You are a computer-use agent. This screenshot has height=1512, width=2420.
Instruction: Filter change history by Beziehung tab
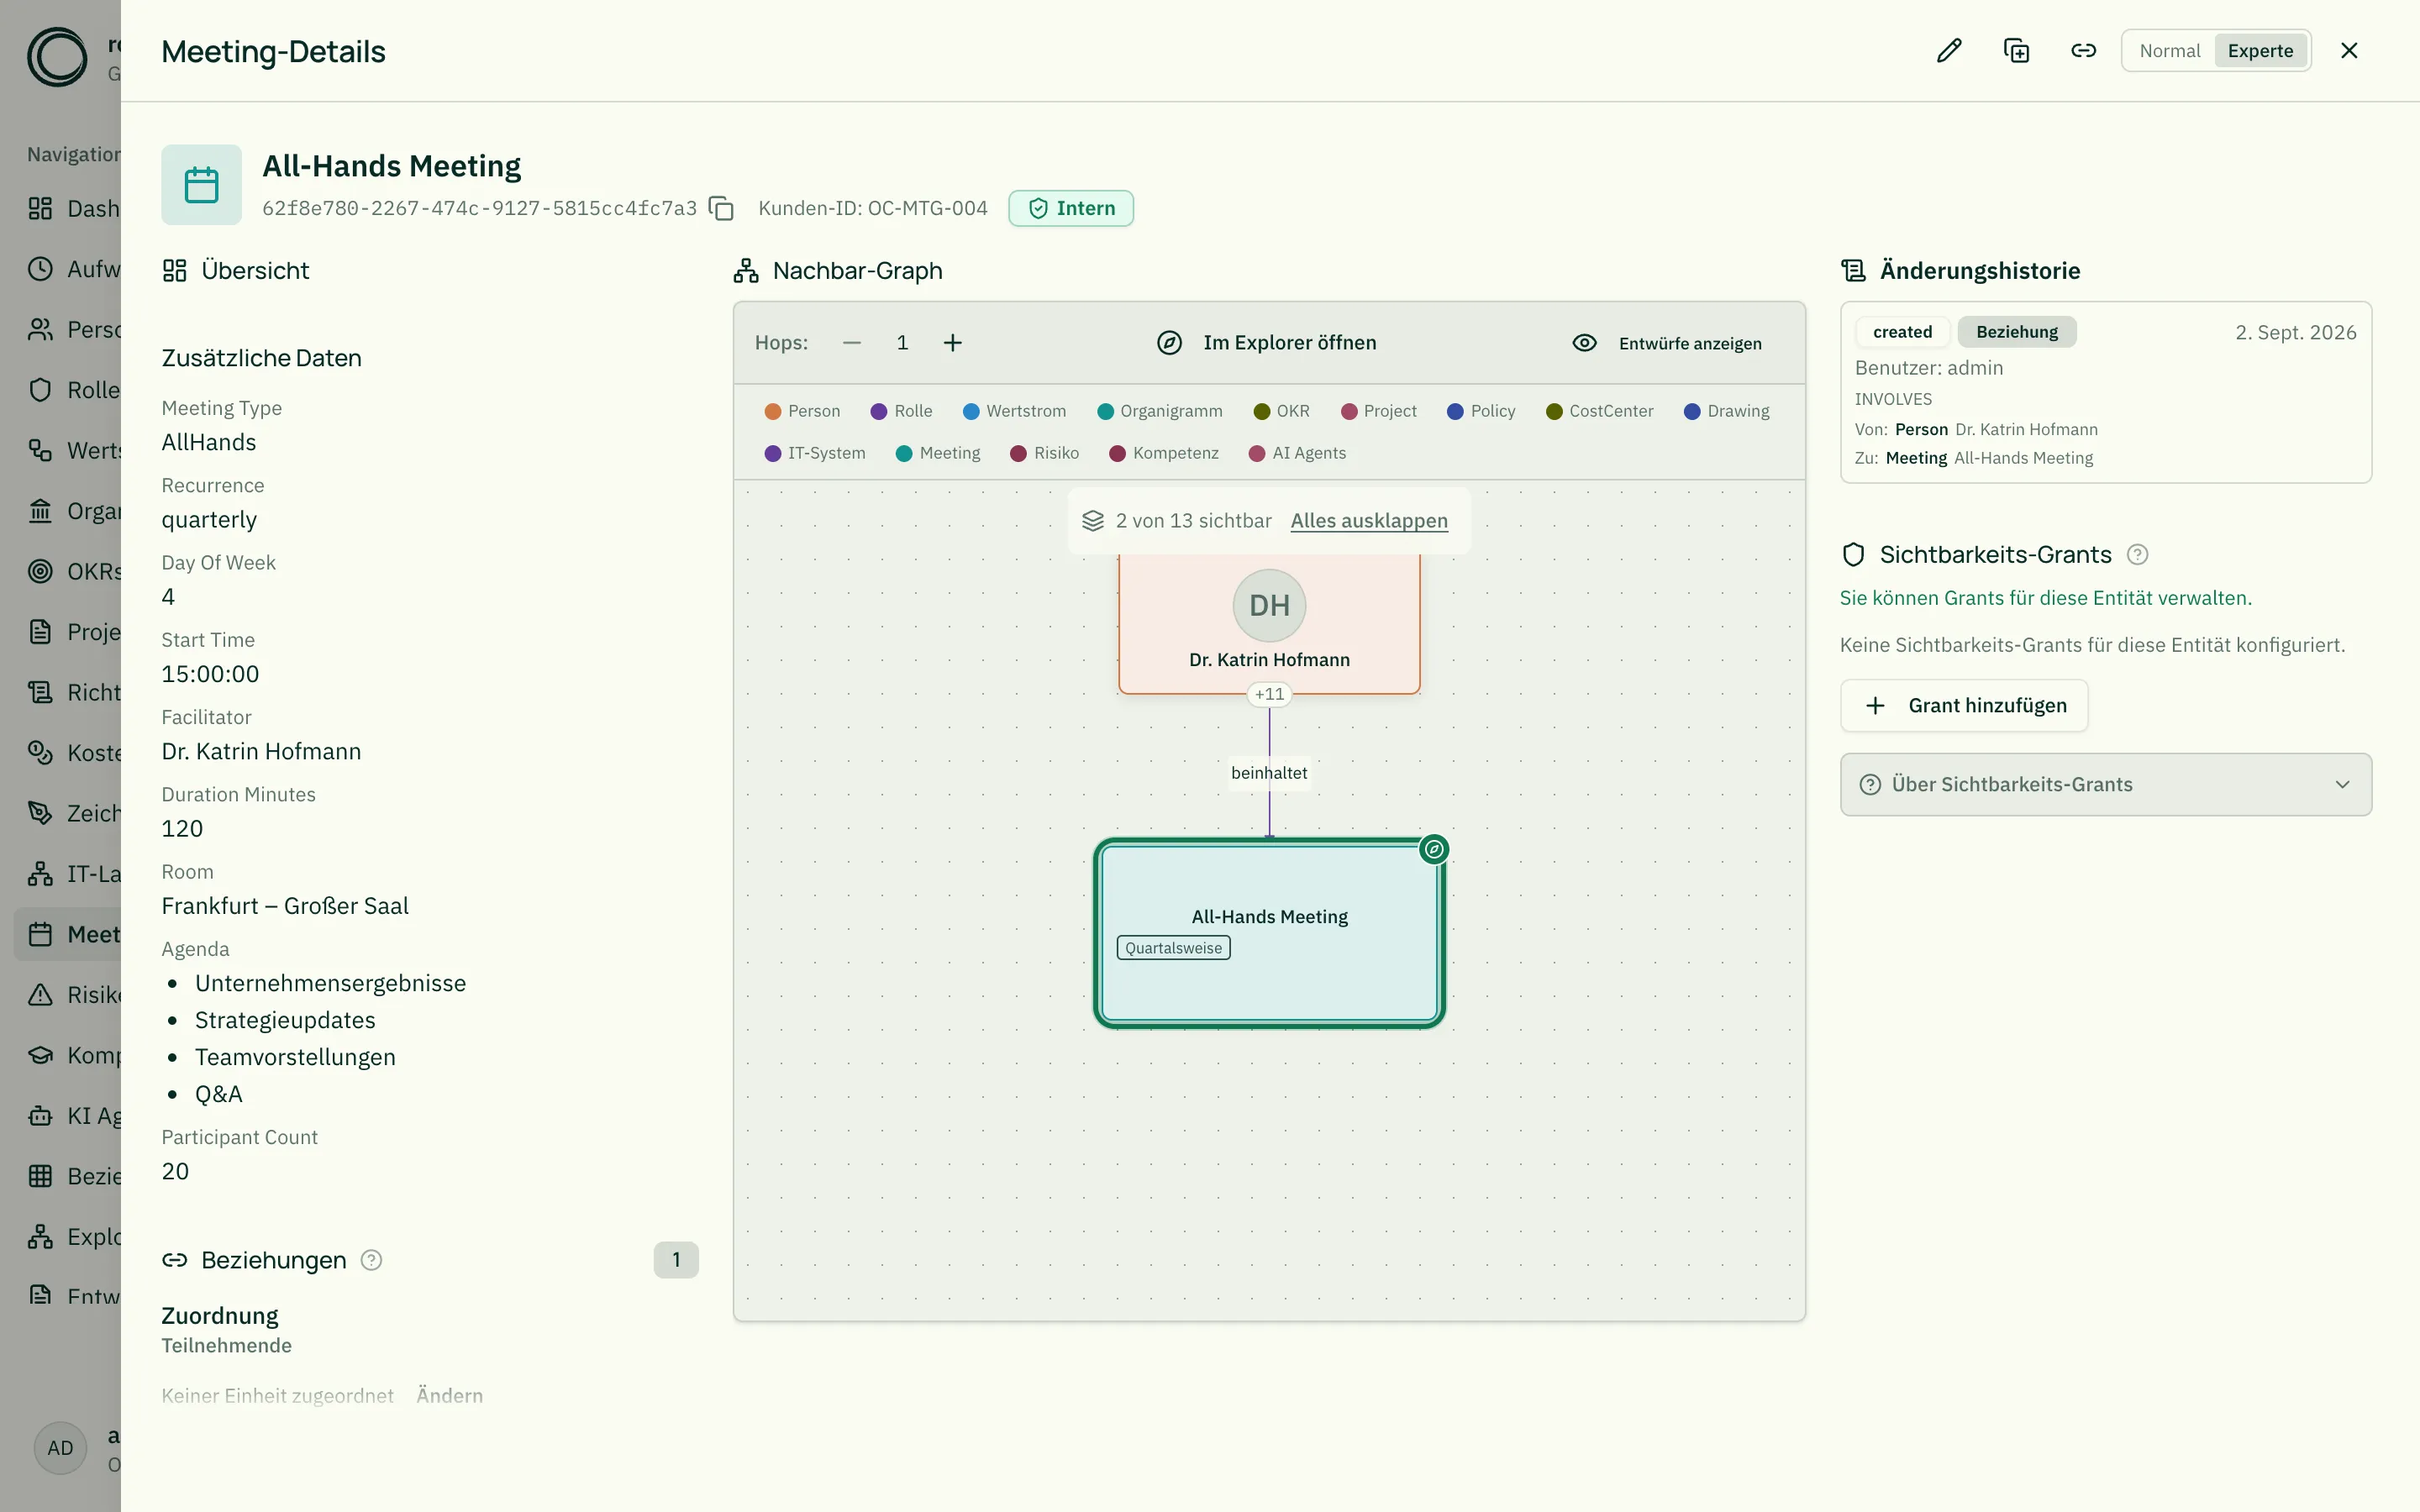[x=2016, y=332]
